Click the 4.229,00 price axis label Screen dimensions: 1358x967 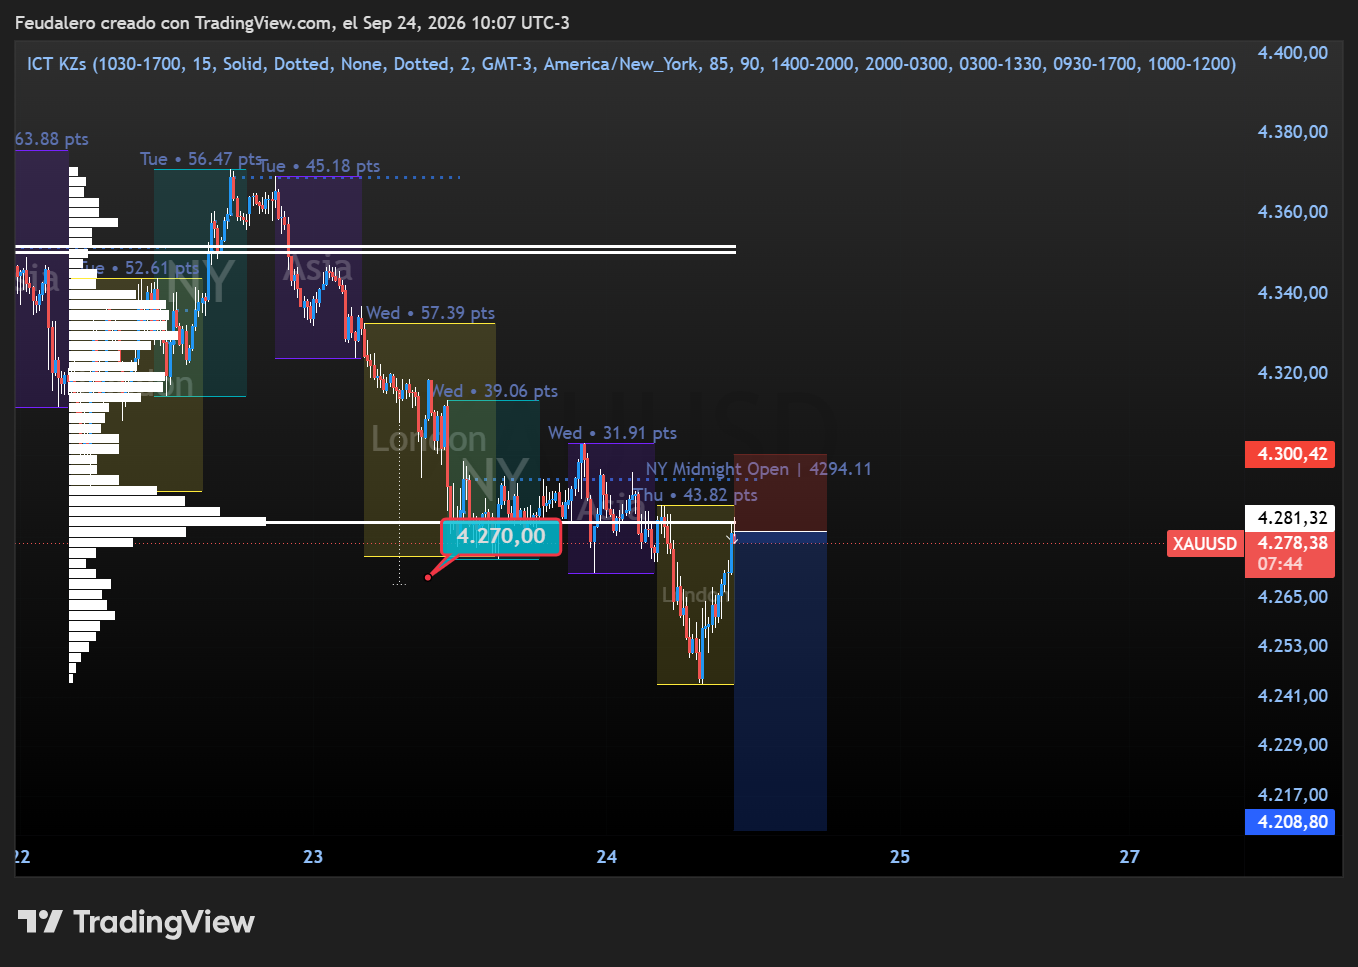pyautogui.click(x=1292, y=745)
